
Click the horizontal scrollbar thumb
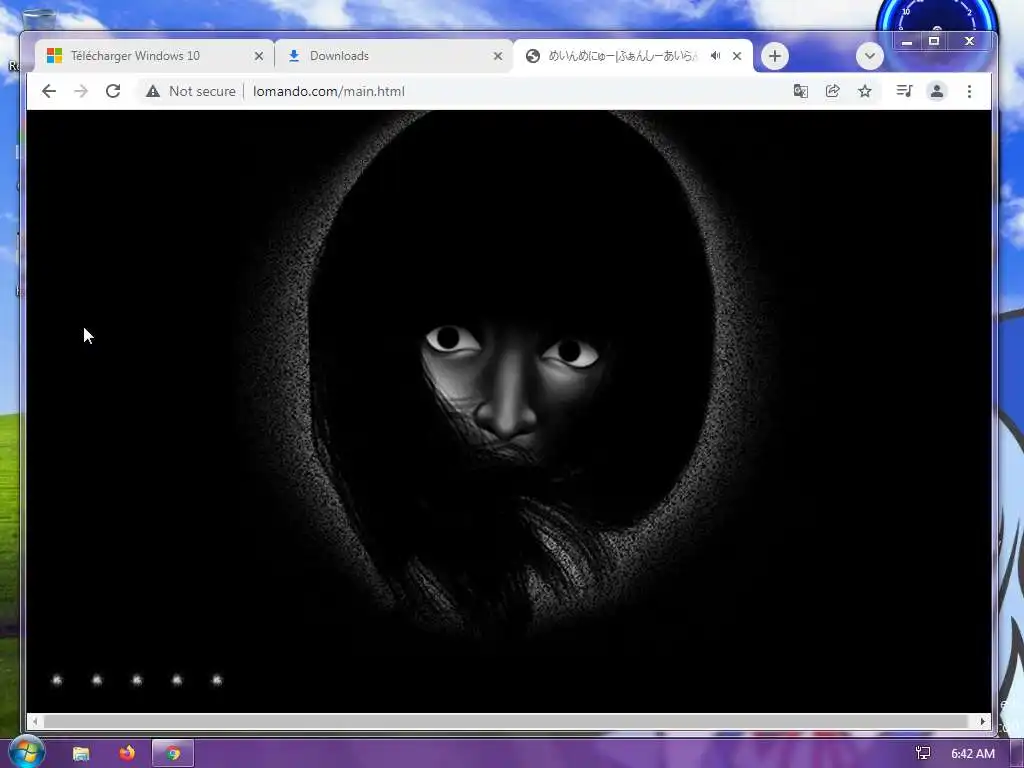507,722
